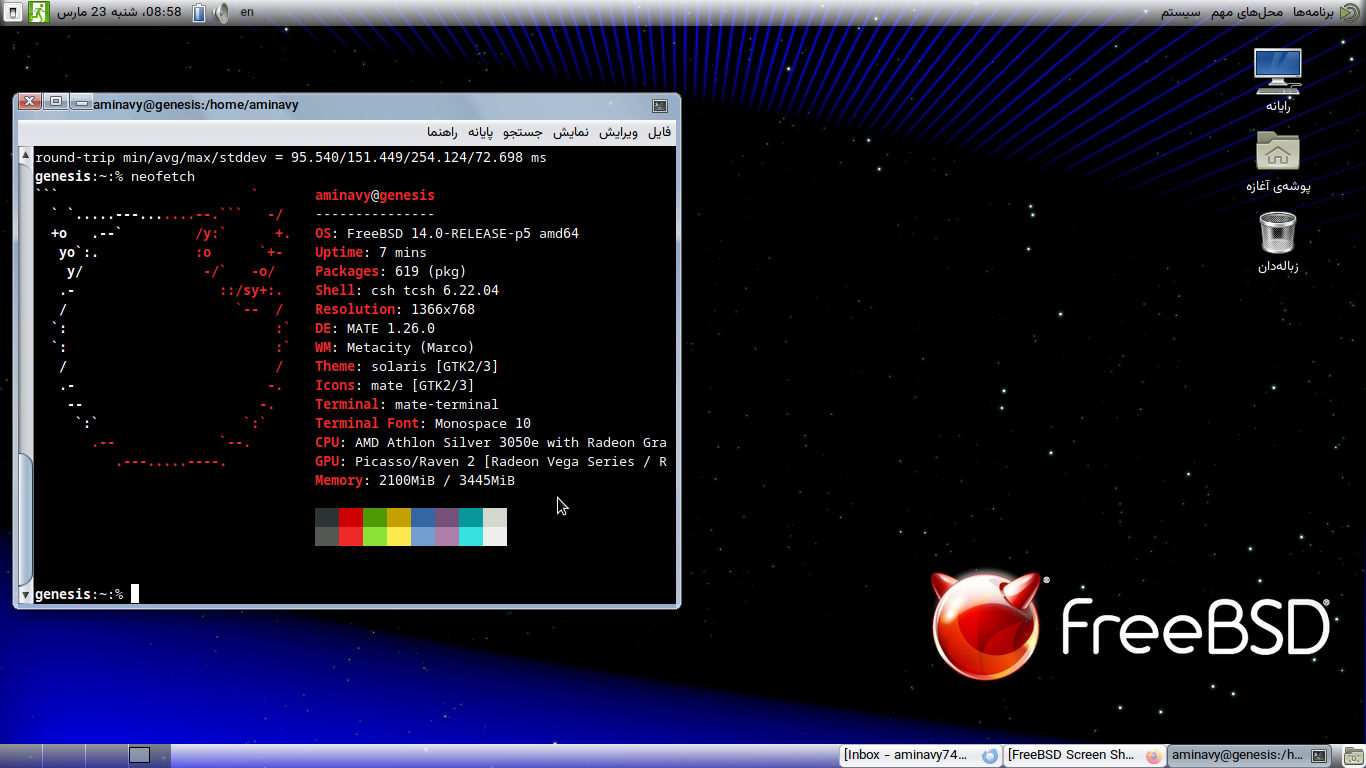Click the terminal window menu icon in titlebar
The width and height of the screenshot is (1366, 768).
[x=660, y=105]
